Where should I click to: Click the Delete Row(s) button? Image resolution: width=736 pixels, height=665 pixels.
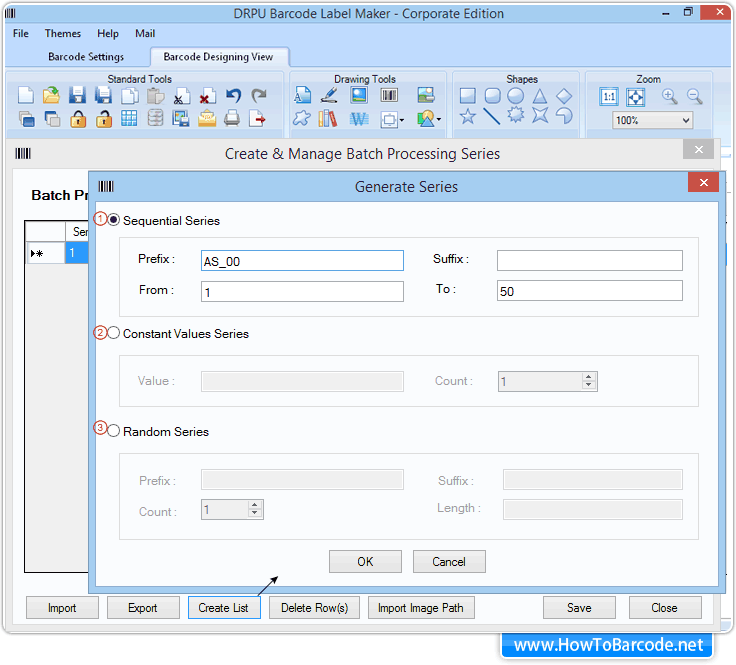[314, 608]
